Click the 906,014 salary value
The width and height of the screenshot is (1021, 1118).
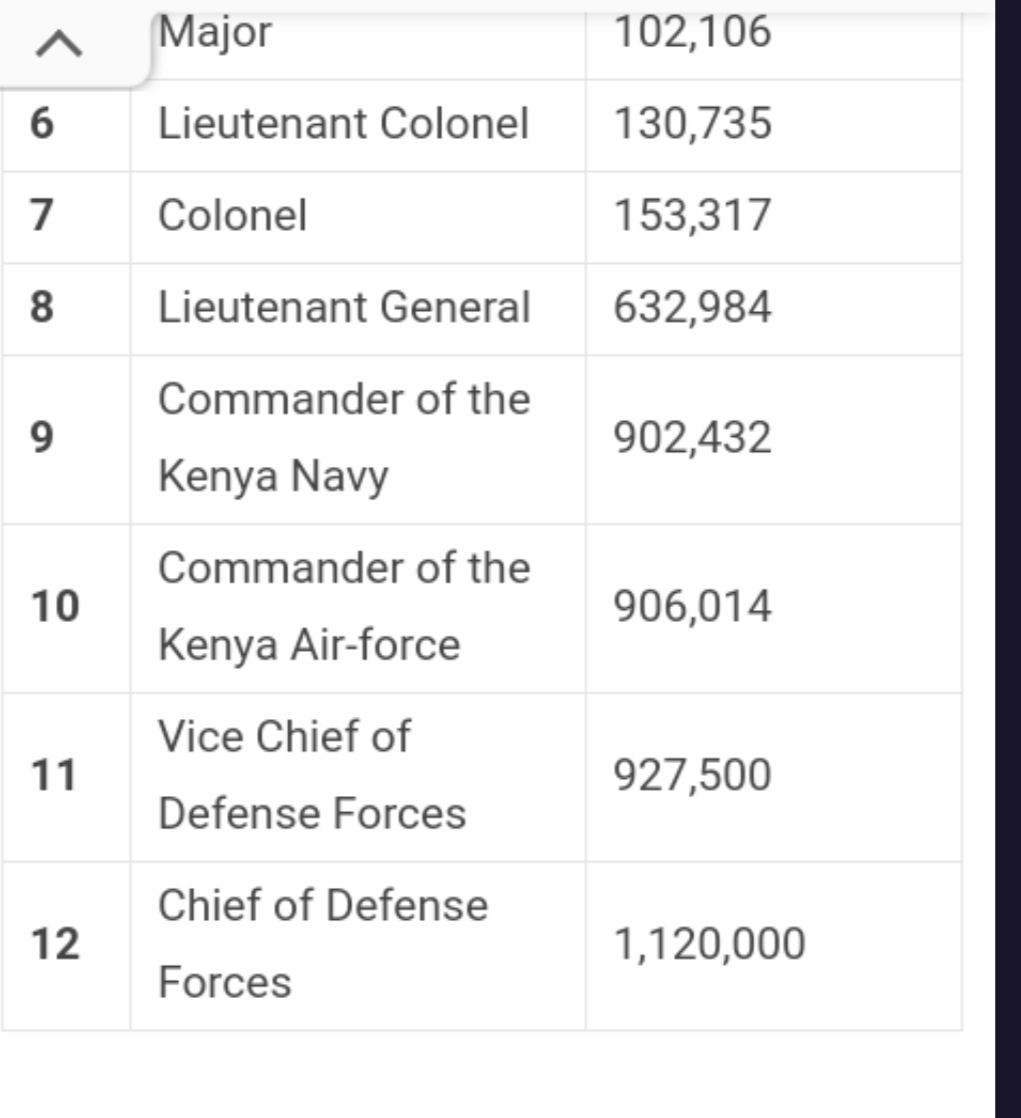[692, 606]
